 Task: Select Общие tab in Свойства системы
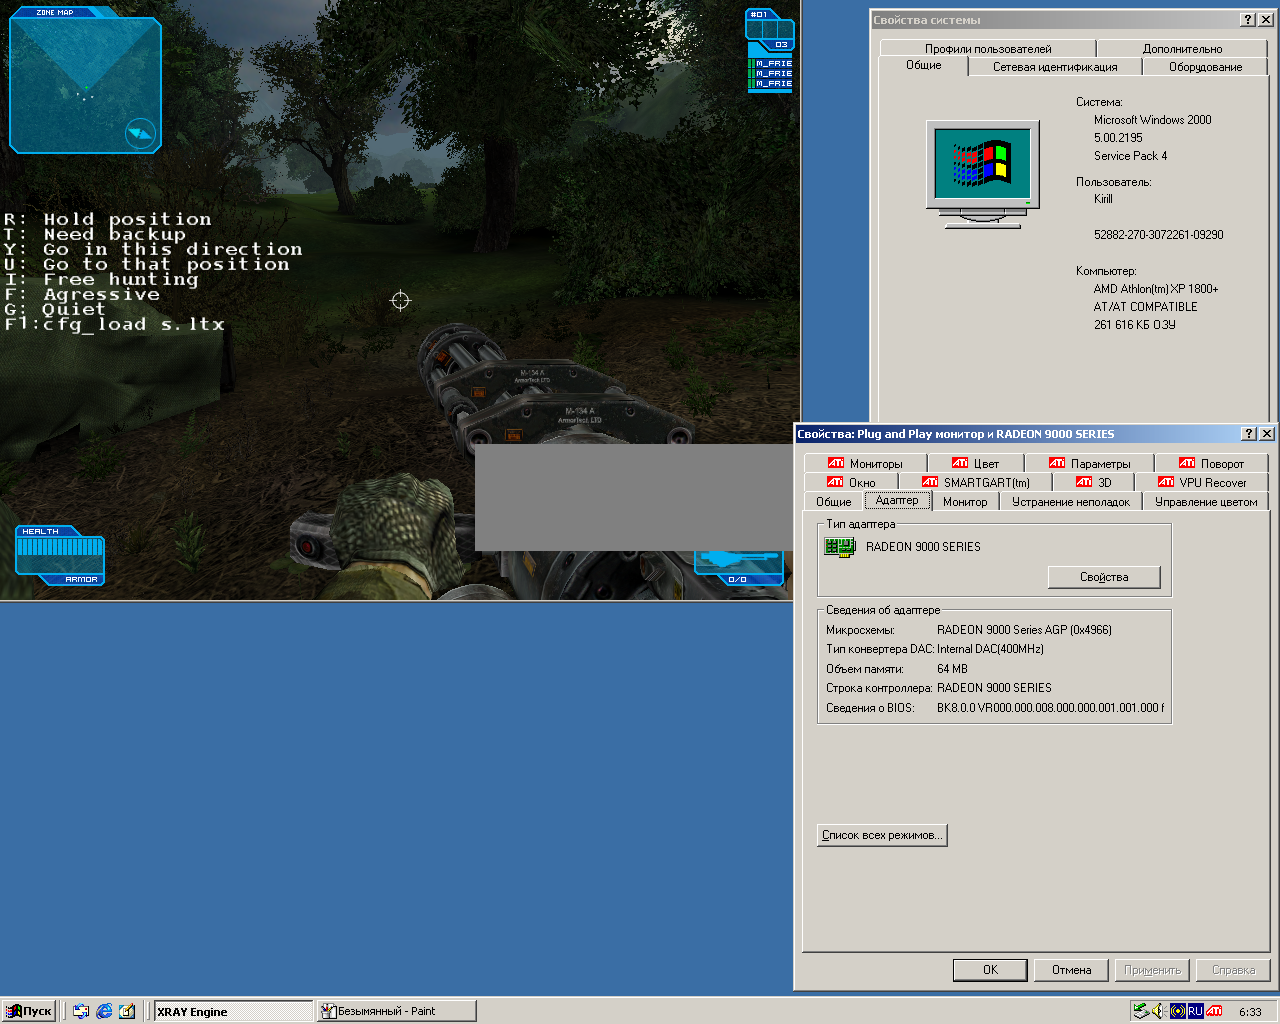pyautogui.click(x=924, y=65)
